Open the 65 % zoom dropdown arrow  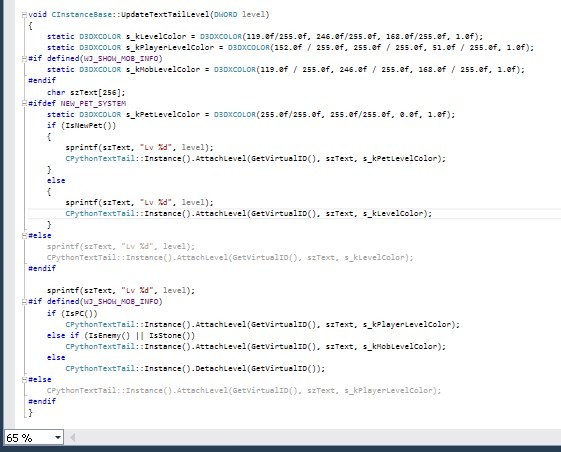(57, 437)
